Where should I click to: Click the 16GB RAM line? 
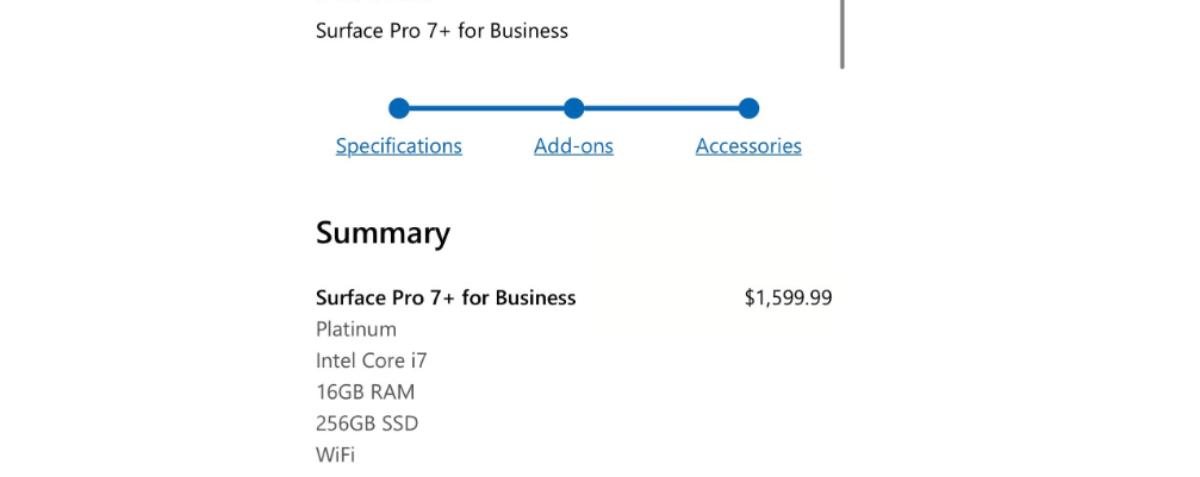point(365,392)
